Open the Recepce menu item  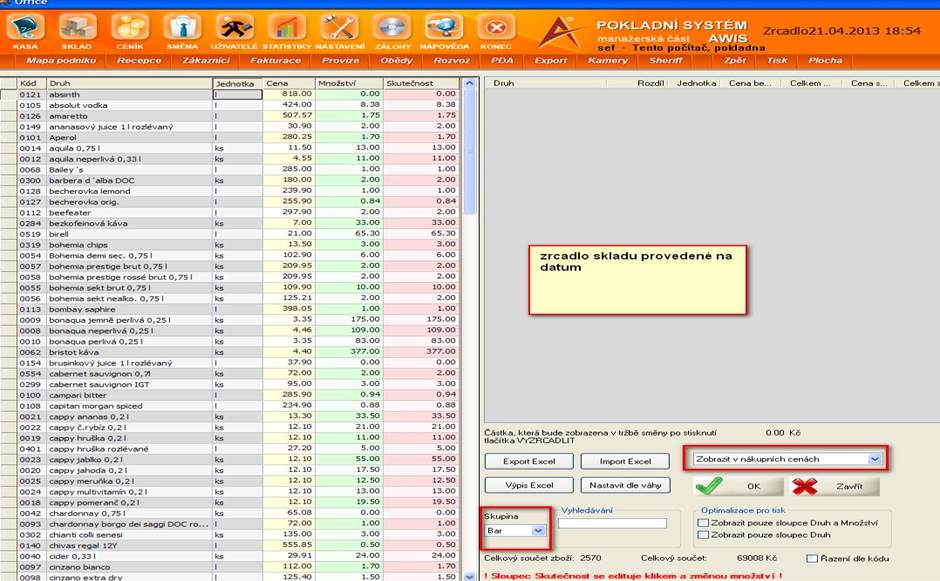coord(139,61)
